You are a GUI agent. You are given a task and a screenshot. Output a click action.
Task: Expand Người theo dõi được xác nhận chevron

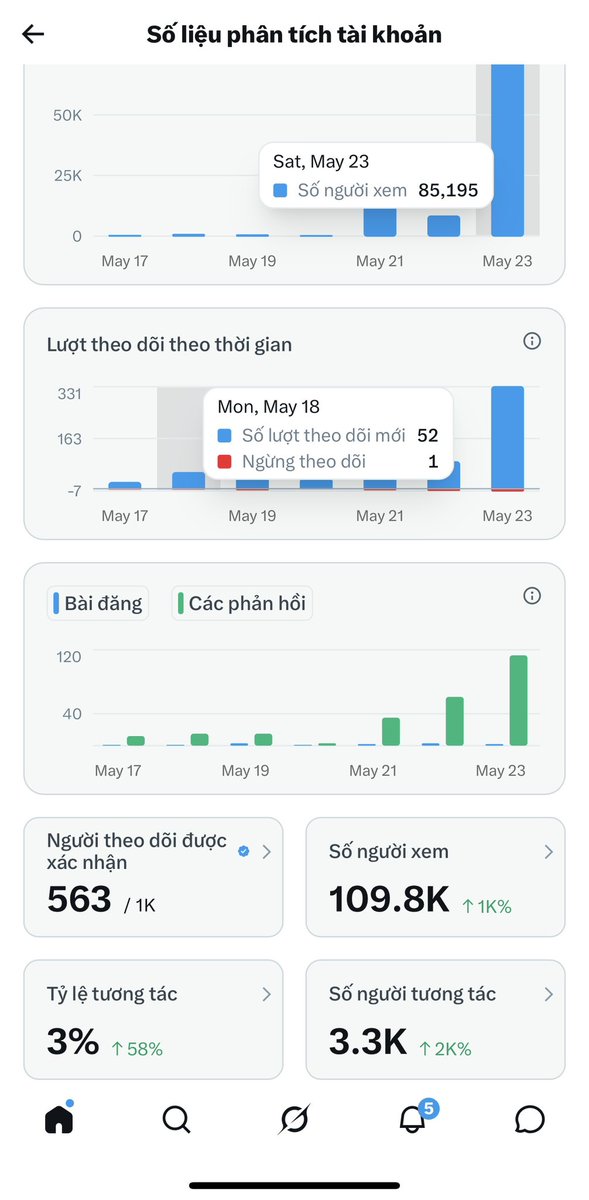click(266, 852)
